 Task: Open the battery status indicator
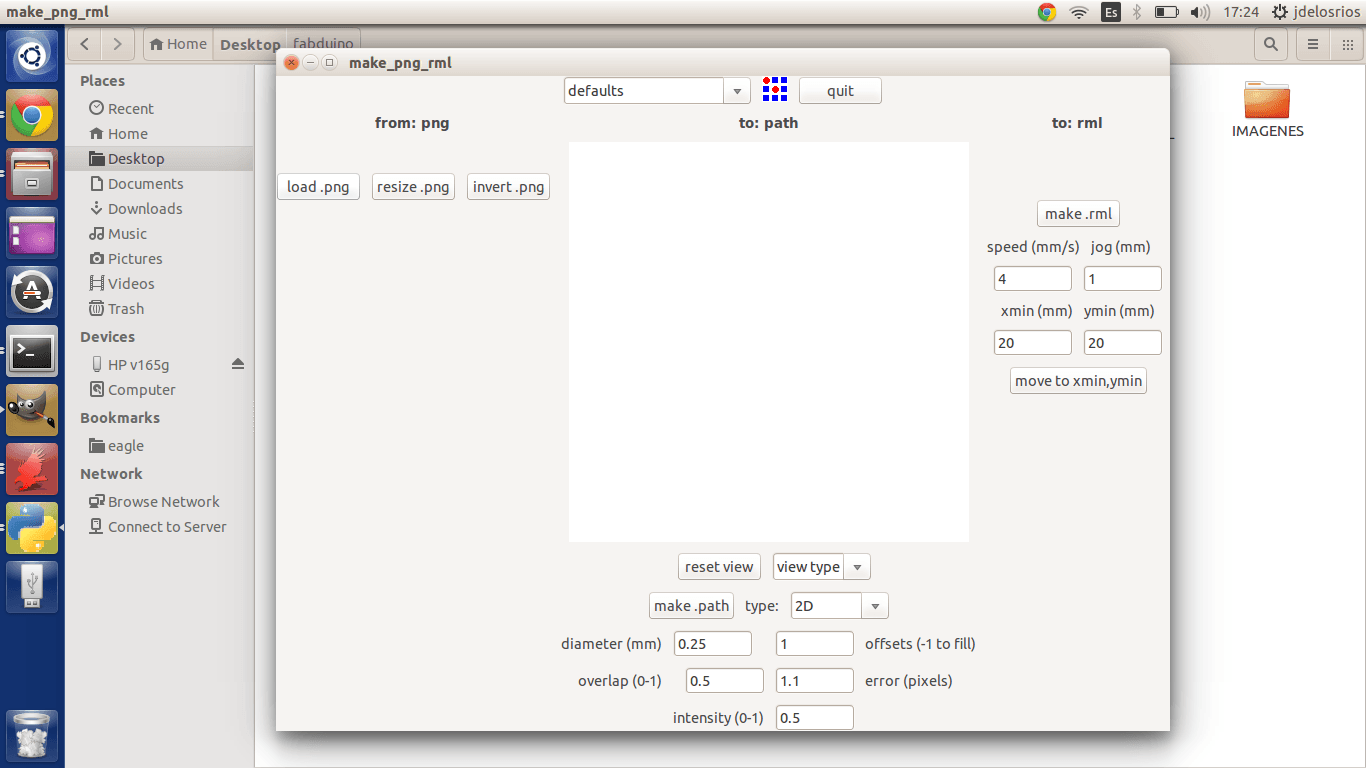tap(1166, 12)
